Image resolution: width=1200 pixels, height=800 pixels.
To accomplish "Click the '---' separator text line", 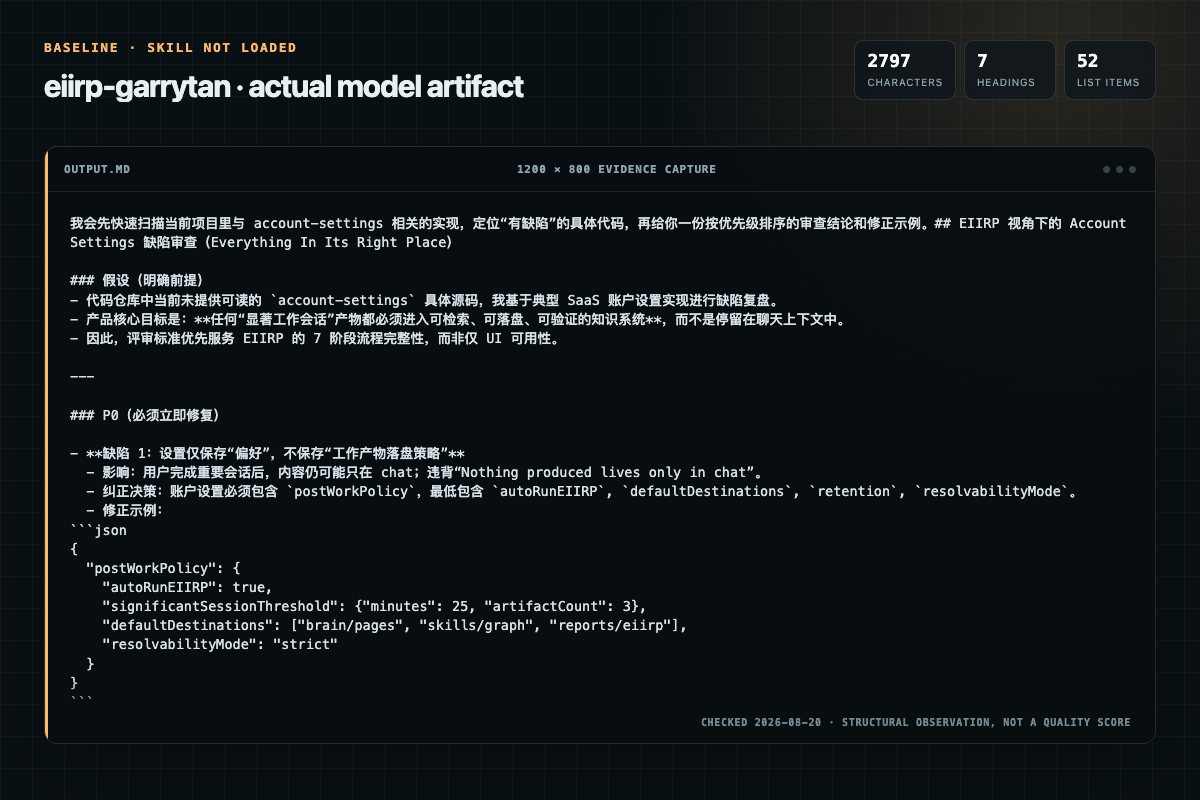I will pyautogui.click(x=82, y=376).
